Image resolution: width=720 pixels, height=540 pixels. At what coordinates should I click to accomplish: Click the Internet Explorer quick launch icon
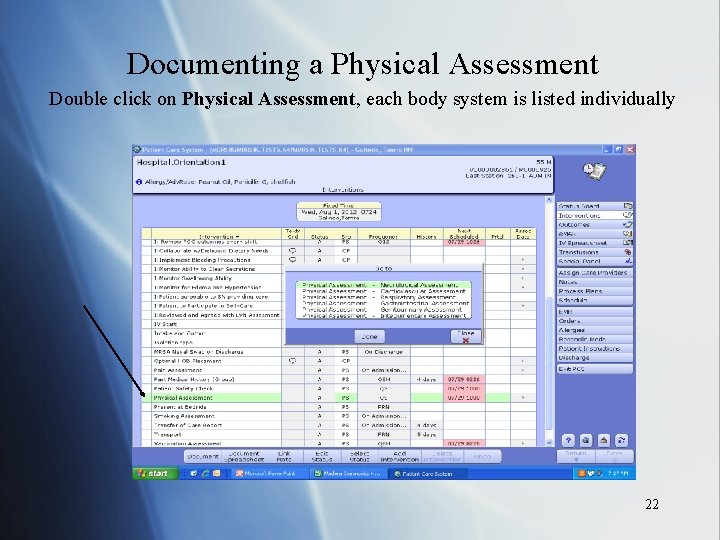pos(205,473)
